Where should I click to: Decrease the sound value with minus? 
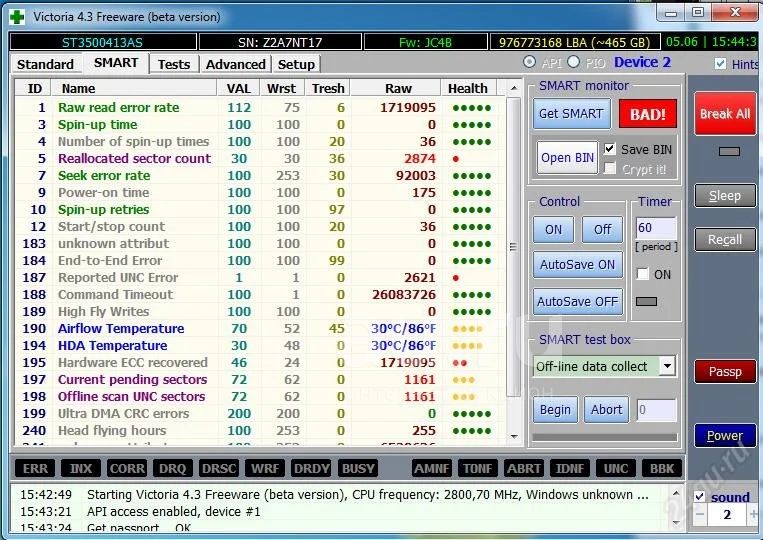[x=700, y=515]
